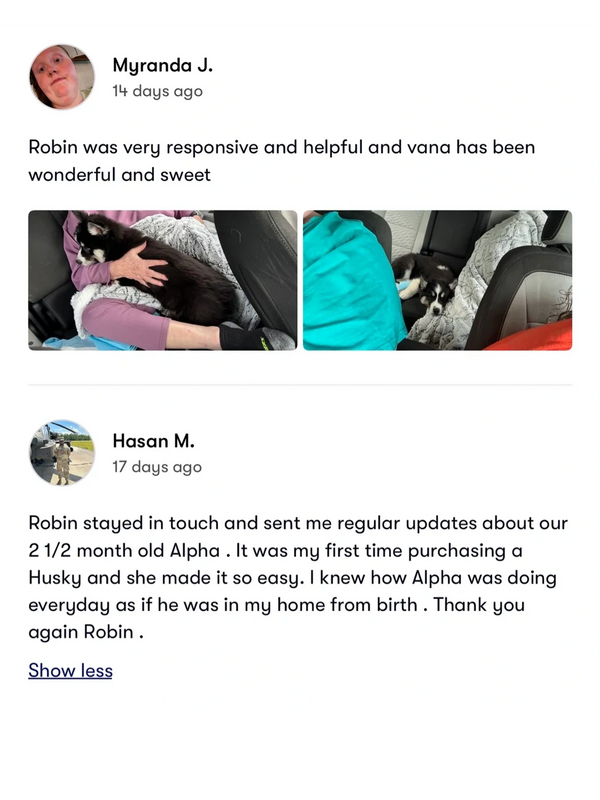600x800 pixels.
Task: Click the black bar at the bottom
Action: tap(300, 760)
